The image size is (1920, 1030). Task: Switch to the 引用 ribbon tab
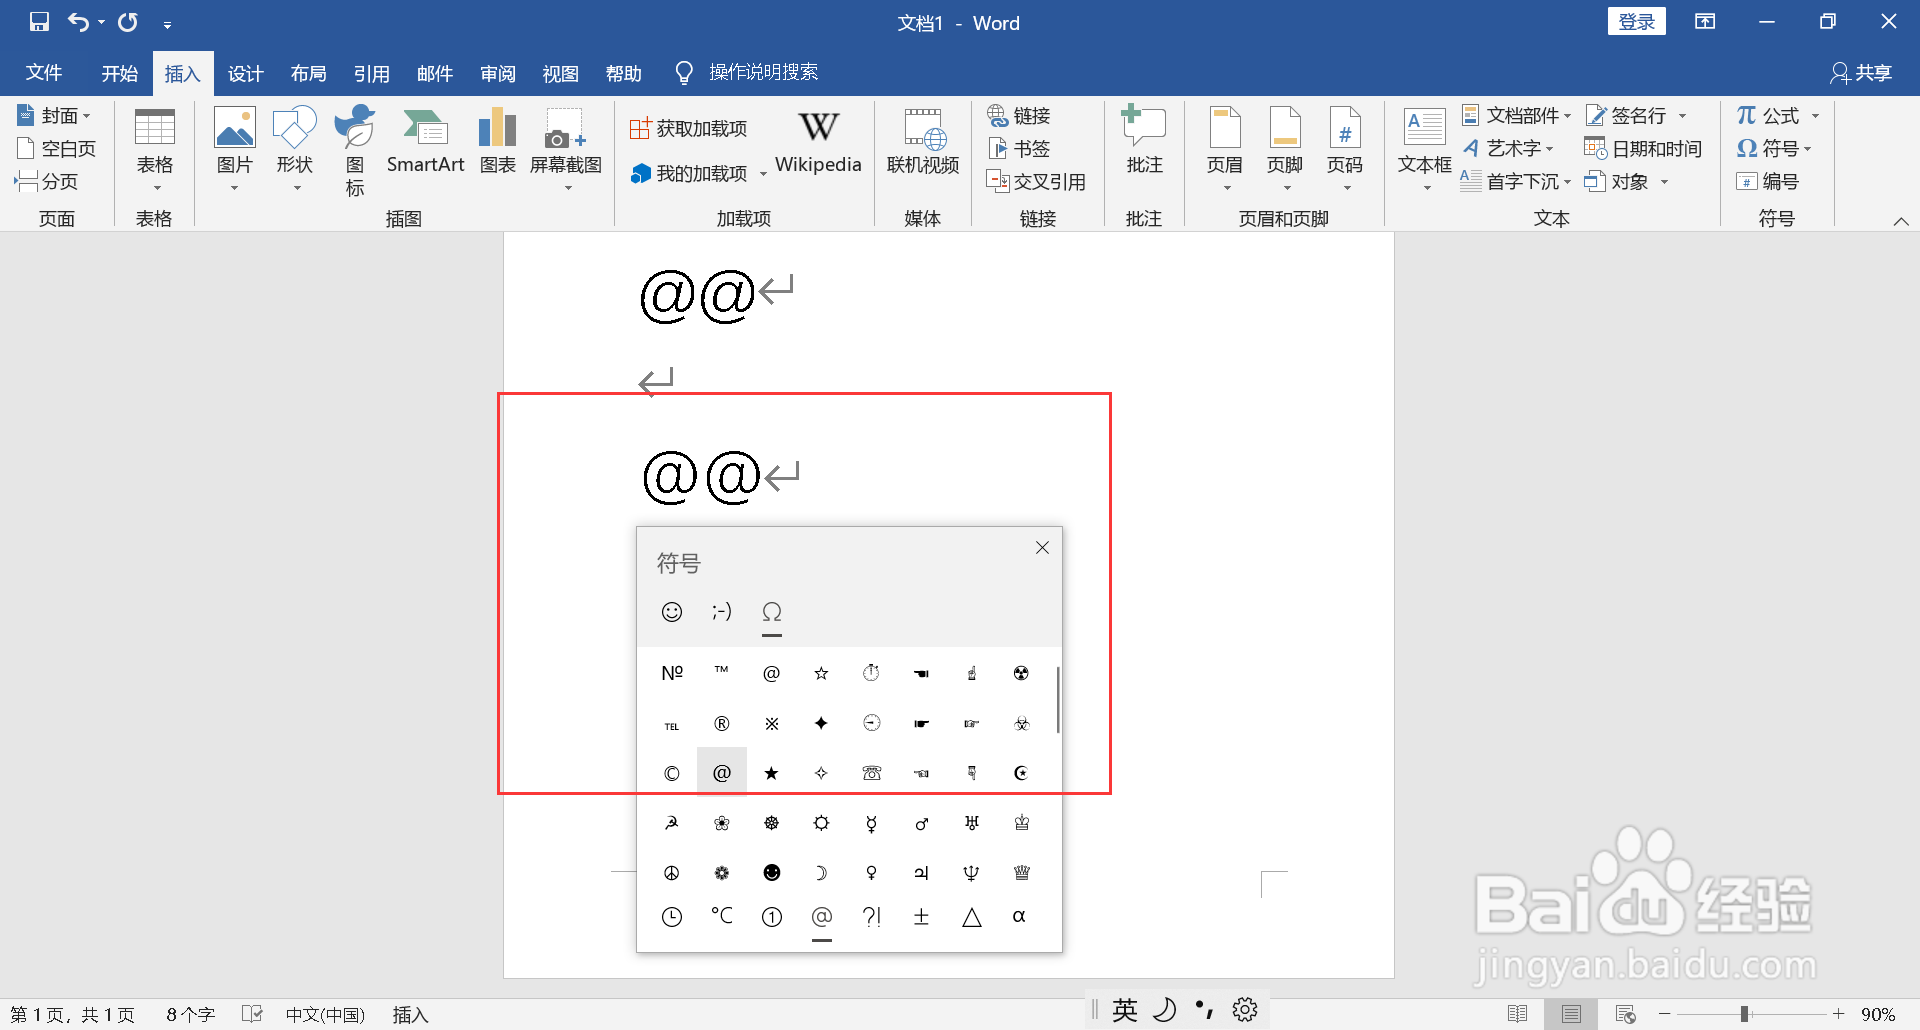click(371, 73)
